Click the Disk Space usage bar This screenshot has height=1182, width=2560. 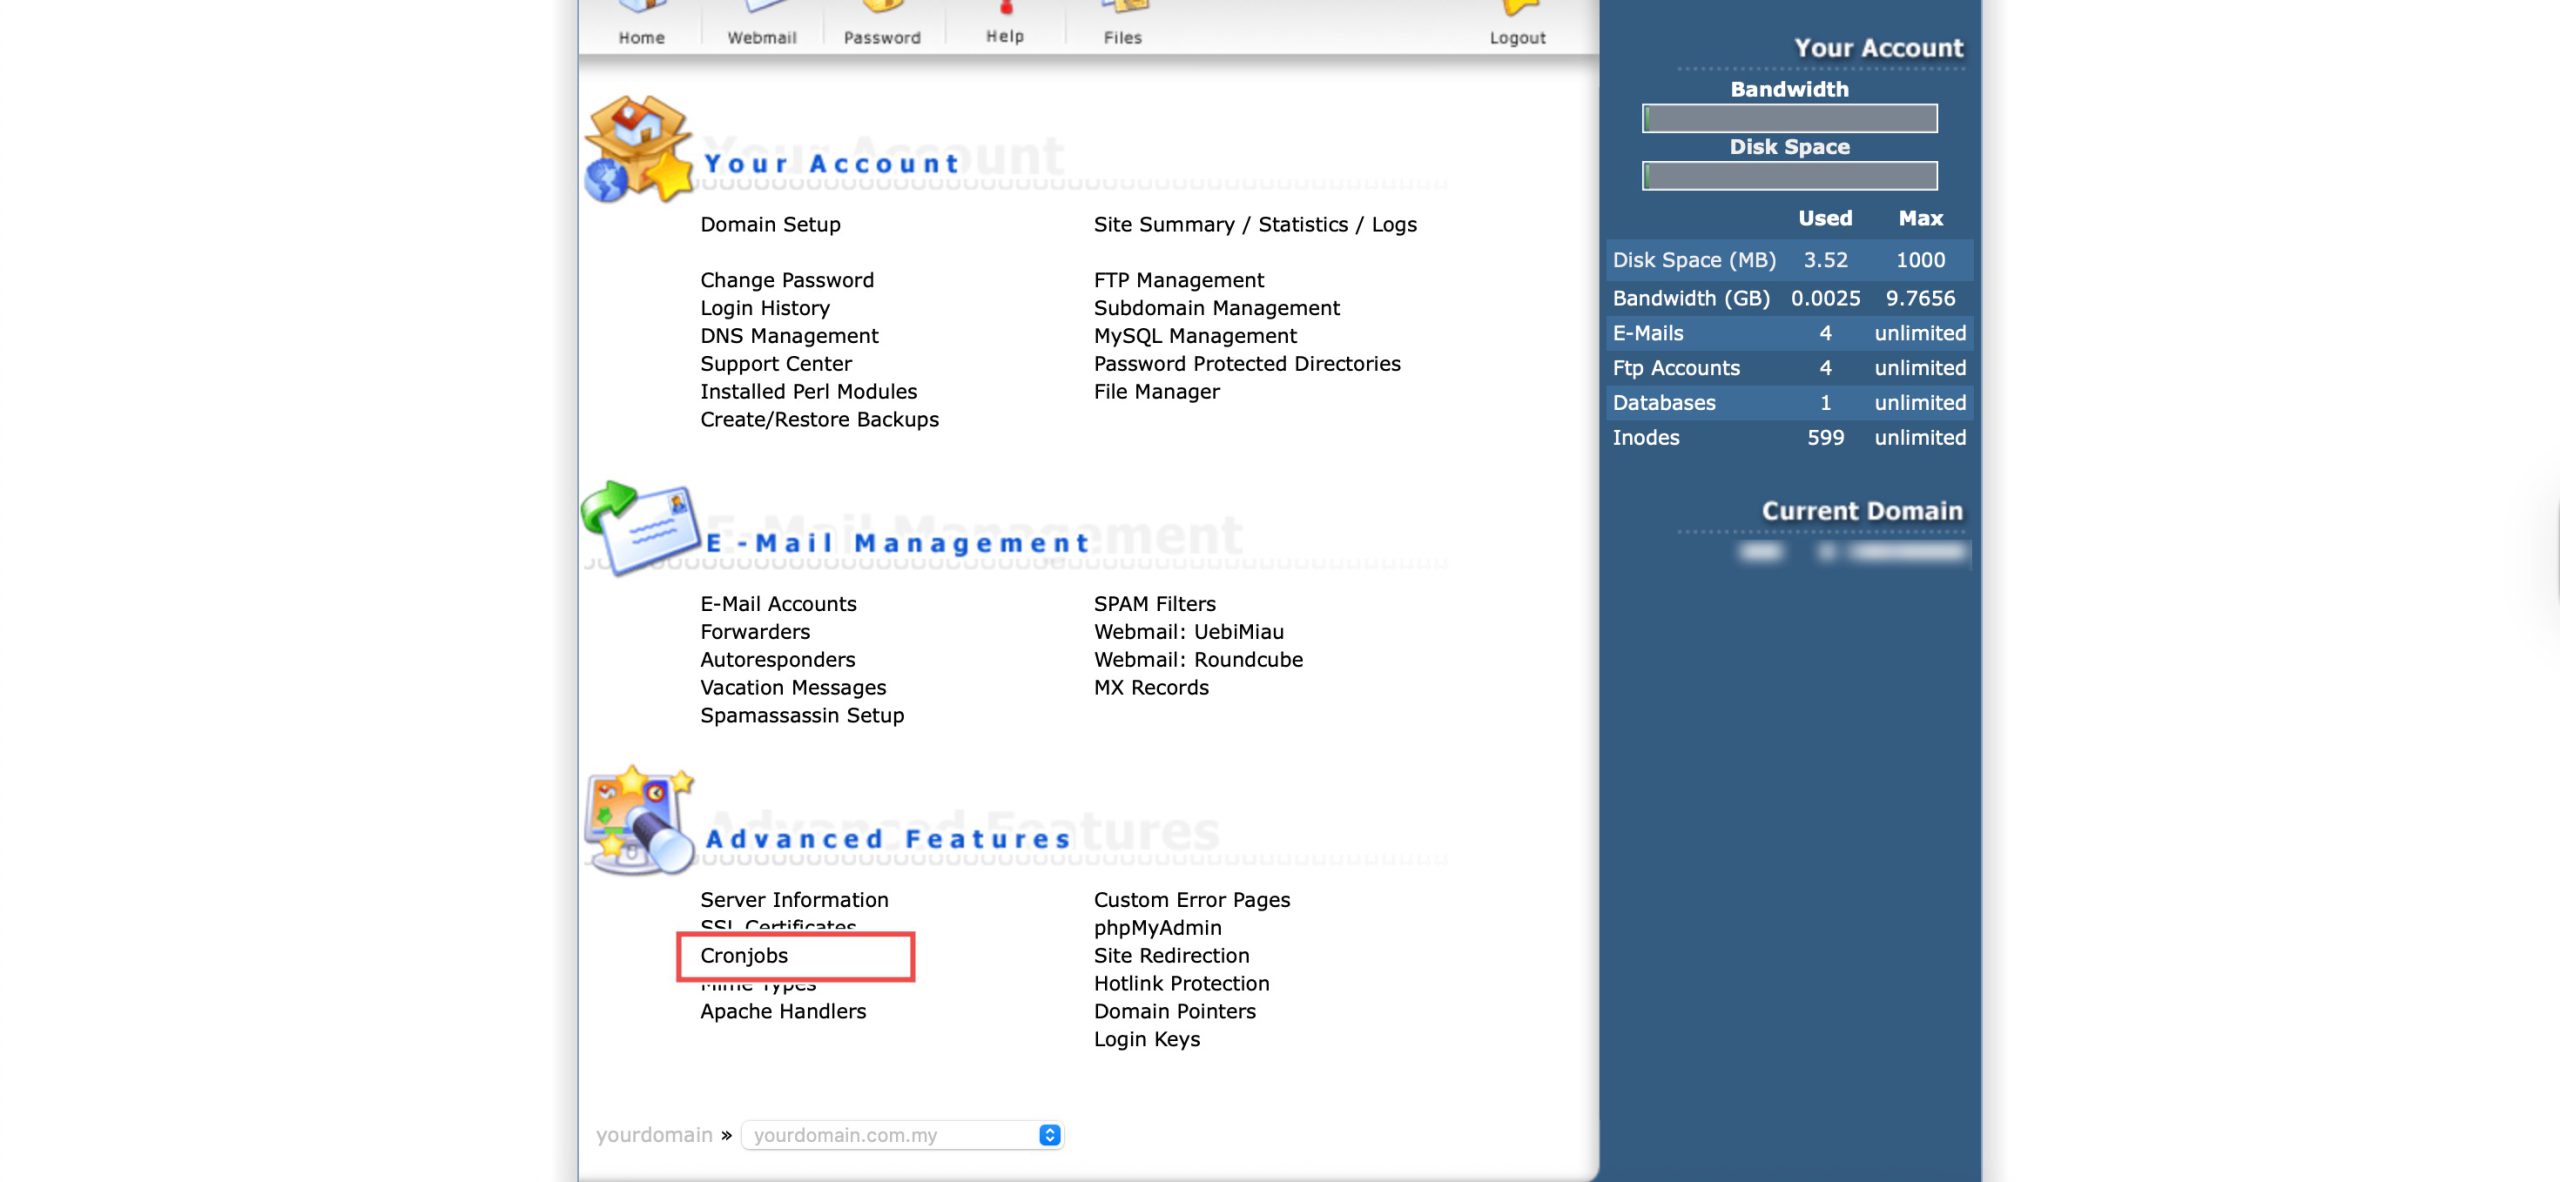click(x=1789, y=176)
